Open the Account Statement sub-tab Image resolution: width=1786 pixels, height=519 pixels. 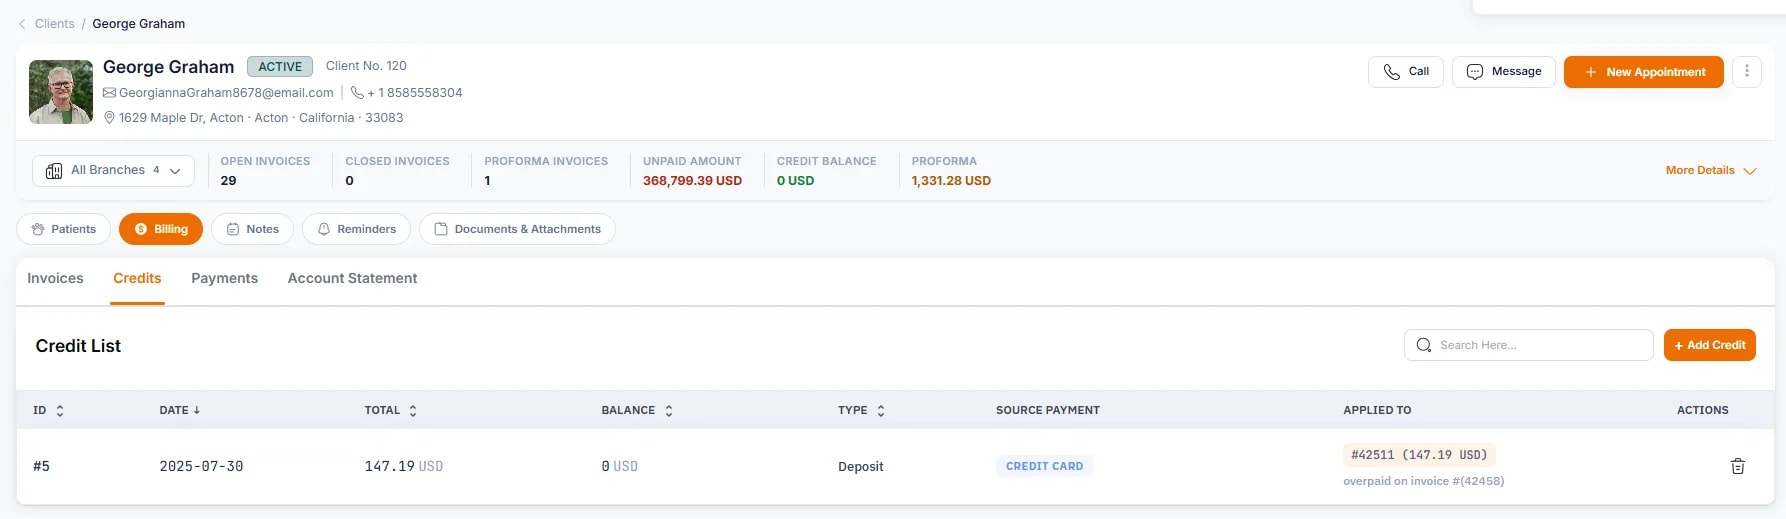(352, 279)
